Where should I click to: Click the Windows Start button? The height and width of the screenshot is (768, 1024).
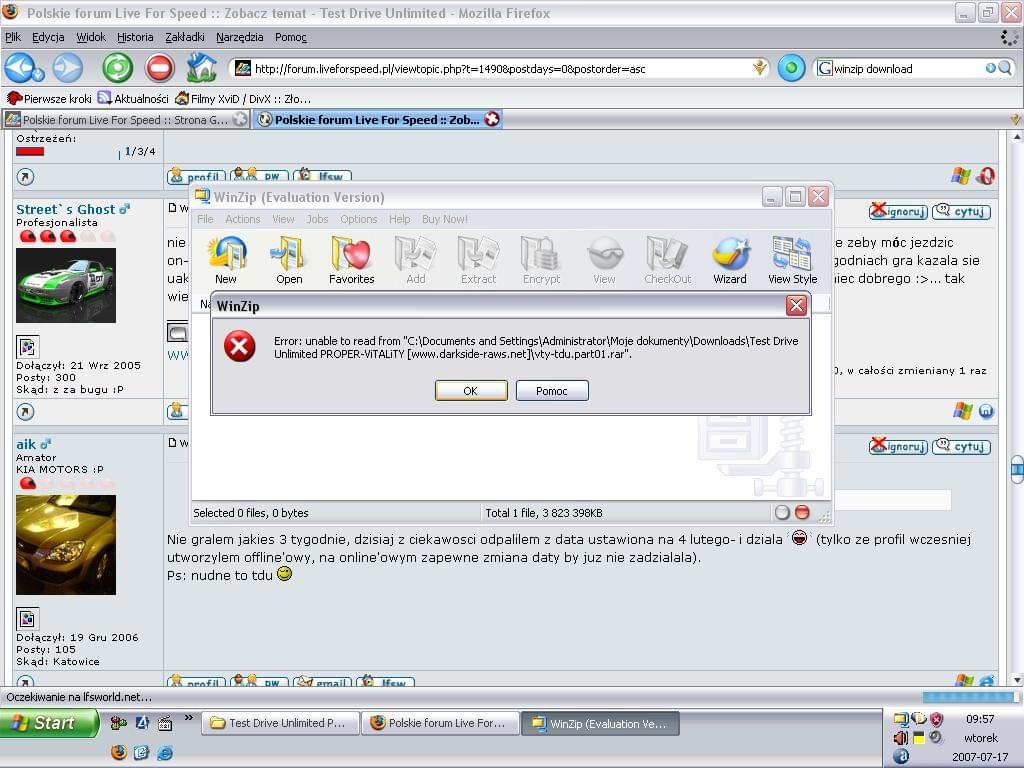49,723
